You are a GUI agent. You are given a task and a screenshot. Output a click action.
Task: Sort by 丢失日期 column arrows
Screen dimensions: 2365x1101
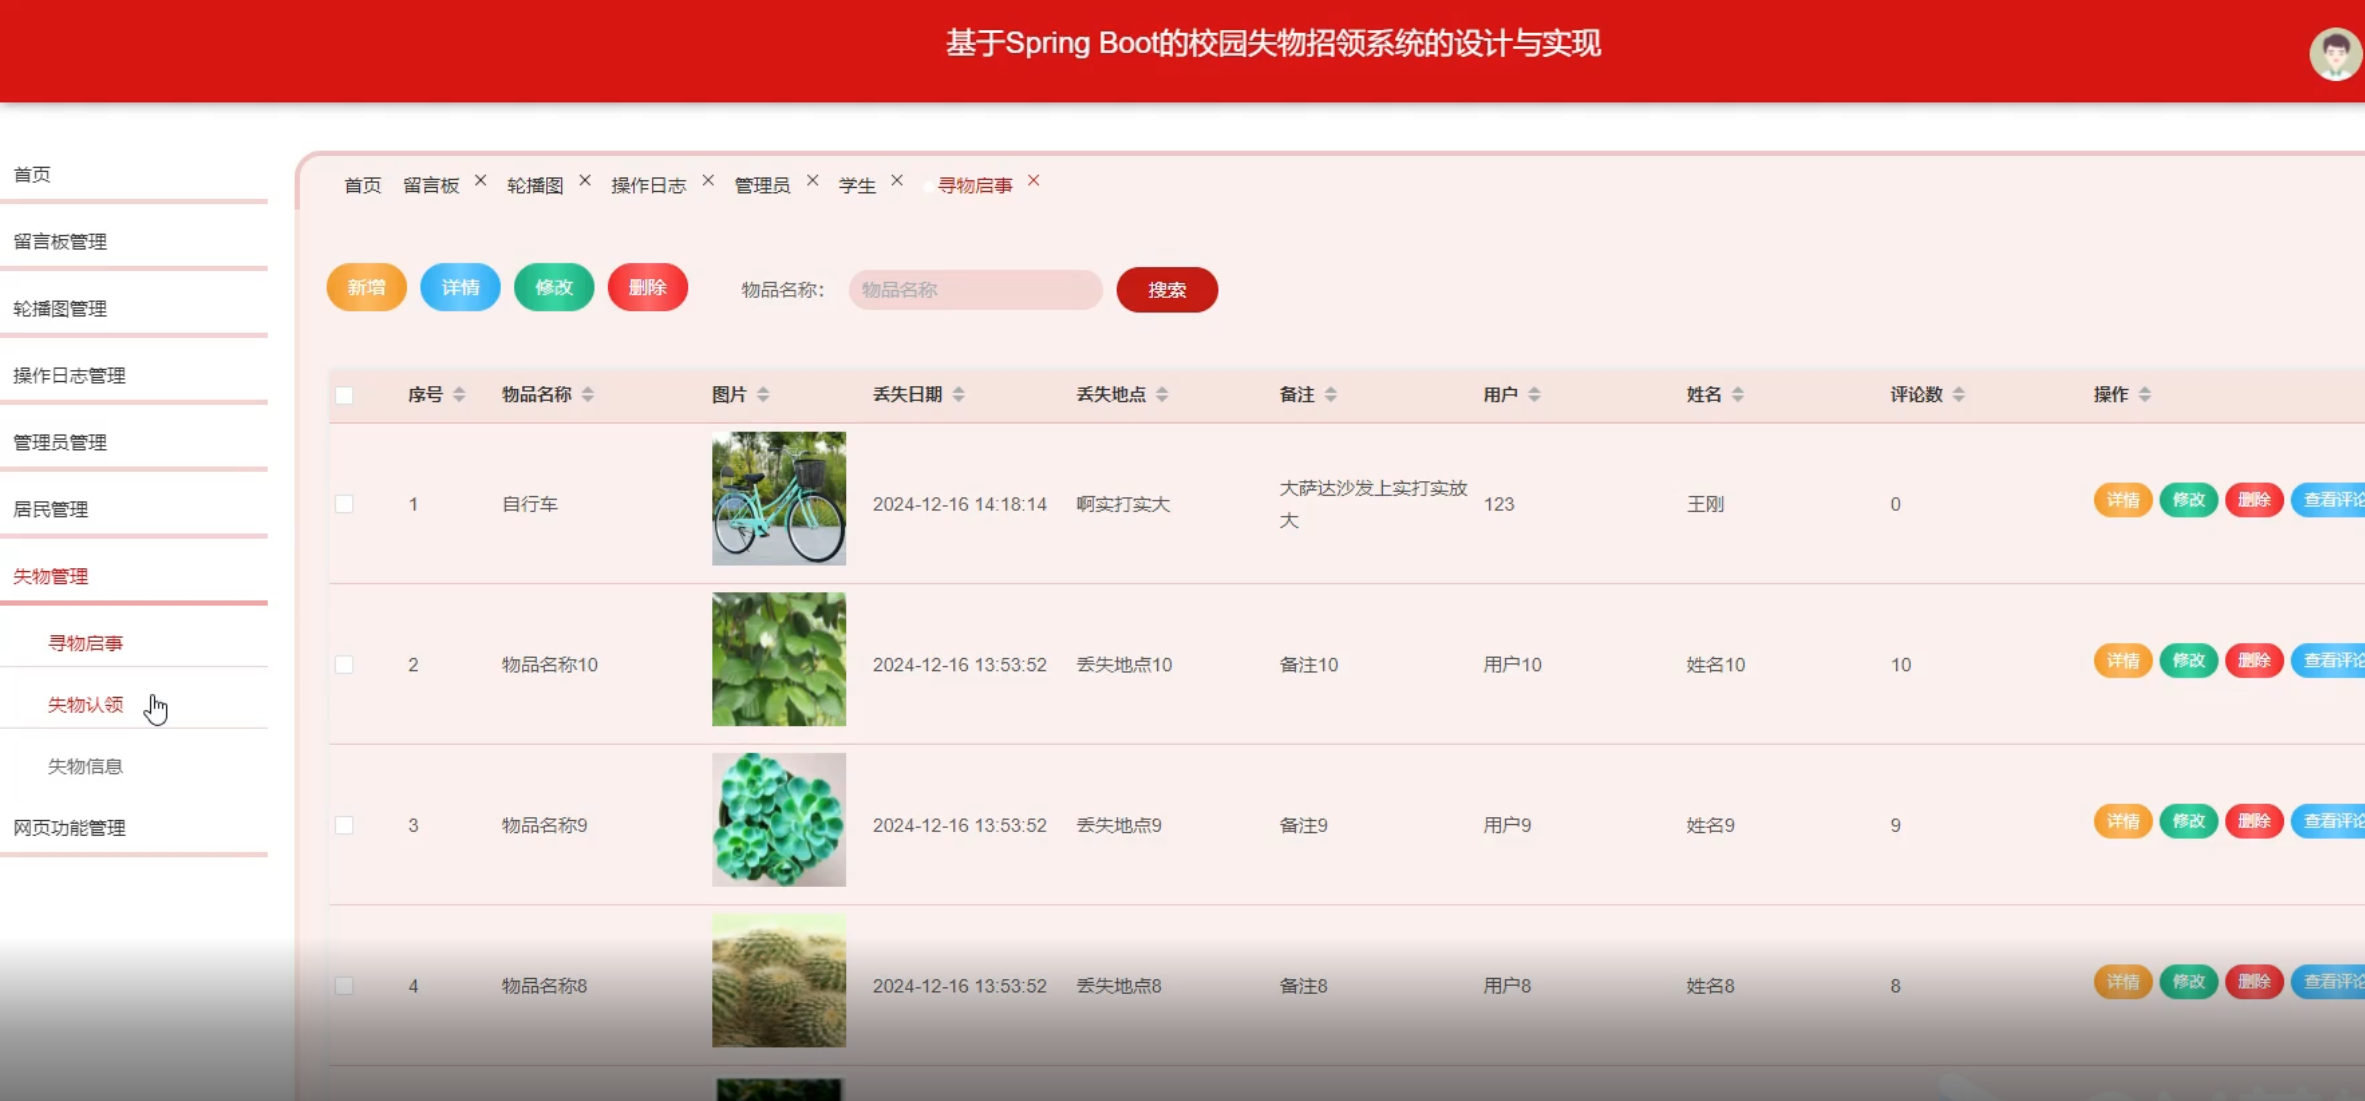pos(958,394)
